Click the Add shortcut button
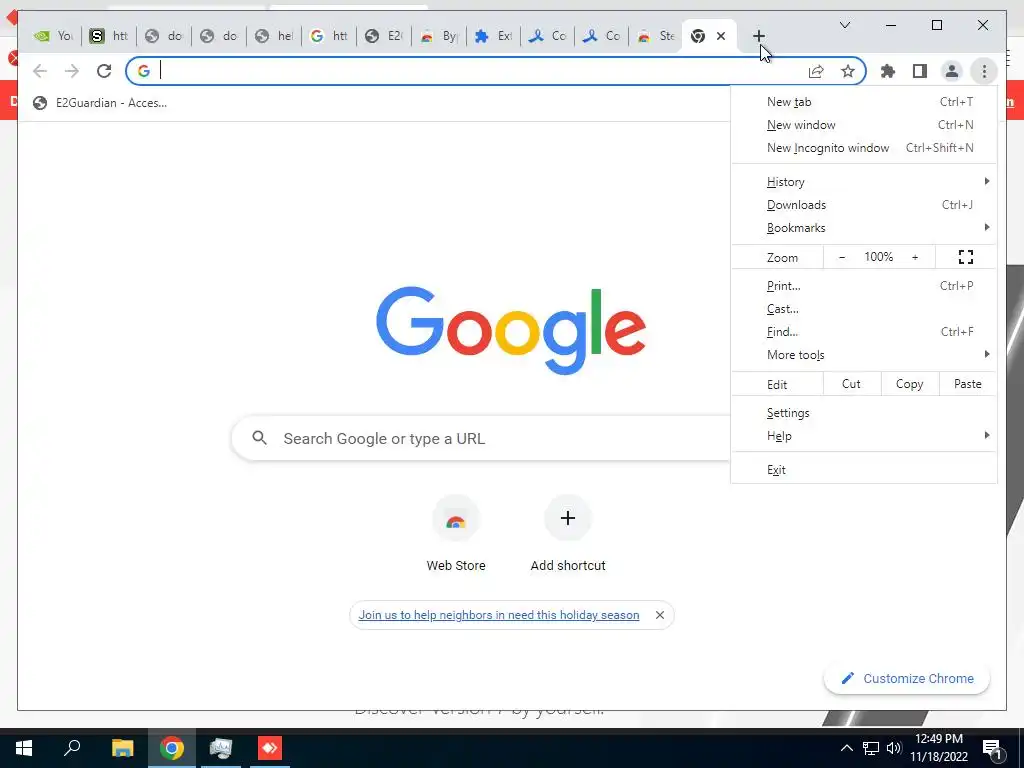 pos(568,535)
